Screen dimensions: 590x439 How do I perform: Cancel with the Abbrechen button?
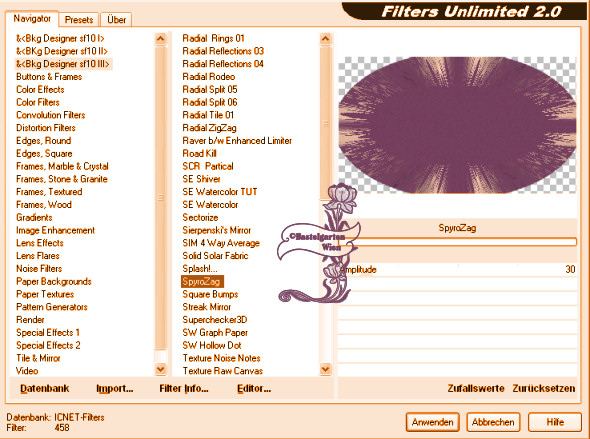[493, 422]
